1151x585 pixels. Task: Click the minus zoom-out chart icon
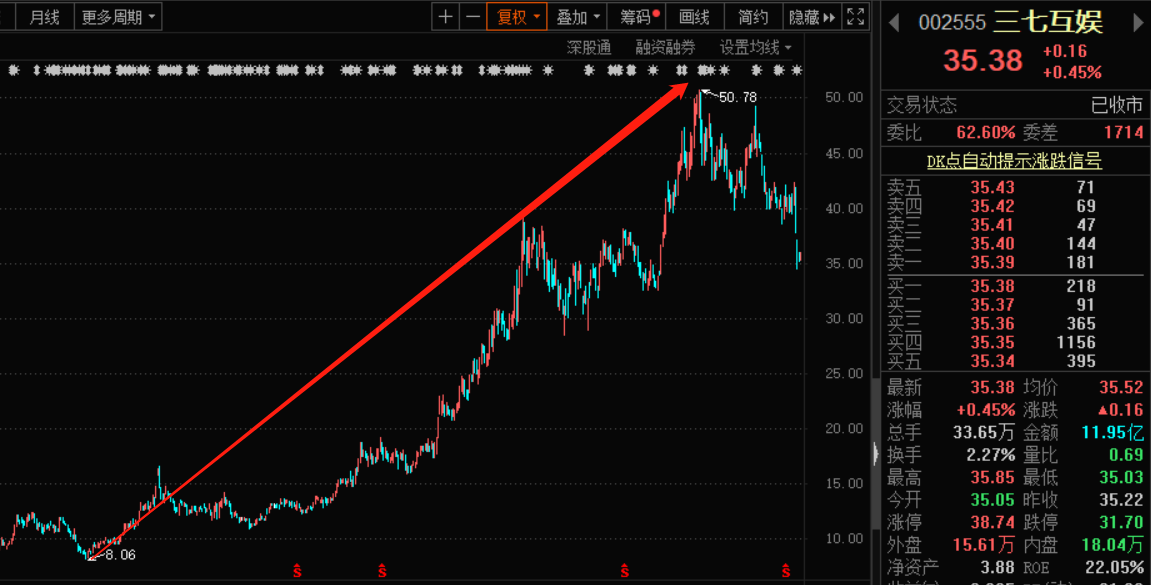click(473, 17)
